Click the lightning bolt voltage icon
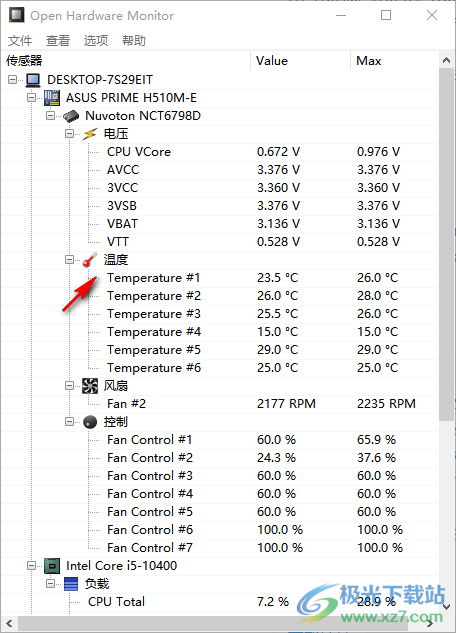The image size is (456, 633). pyautogui.click(x=90, y=134)
